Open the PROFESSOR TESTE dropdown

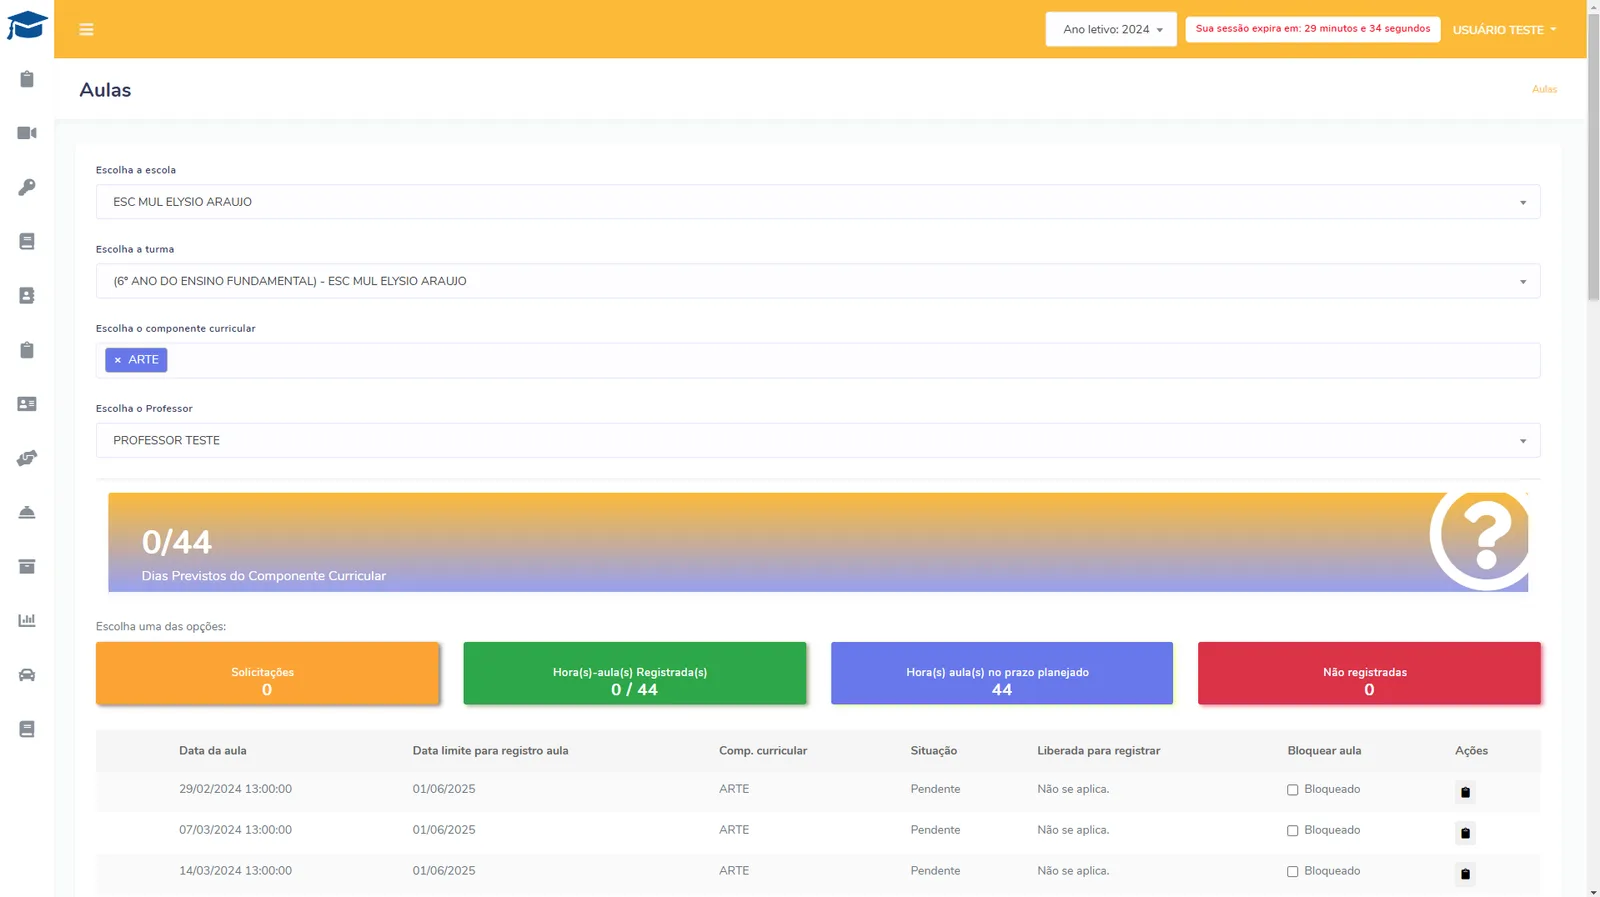click(818, 440)
